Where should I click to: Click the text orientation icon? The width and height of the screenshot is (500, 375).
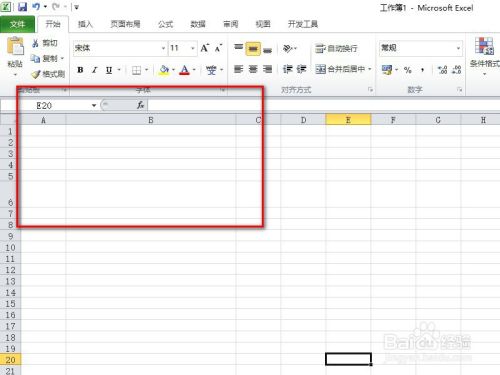288,49
